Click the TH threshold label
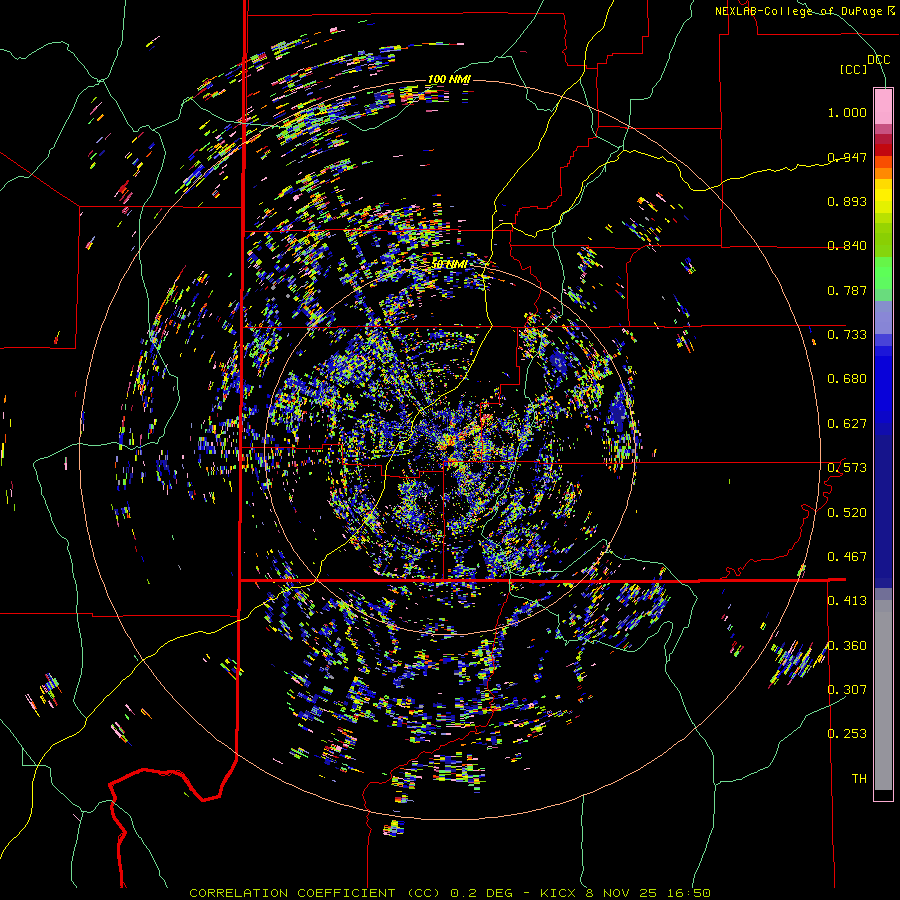Viewport: 900px width, 900px height. (859, 779)
